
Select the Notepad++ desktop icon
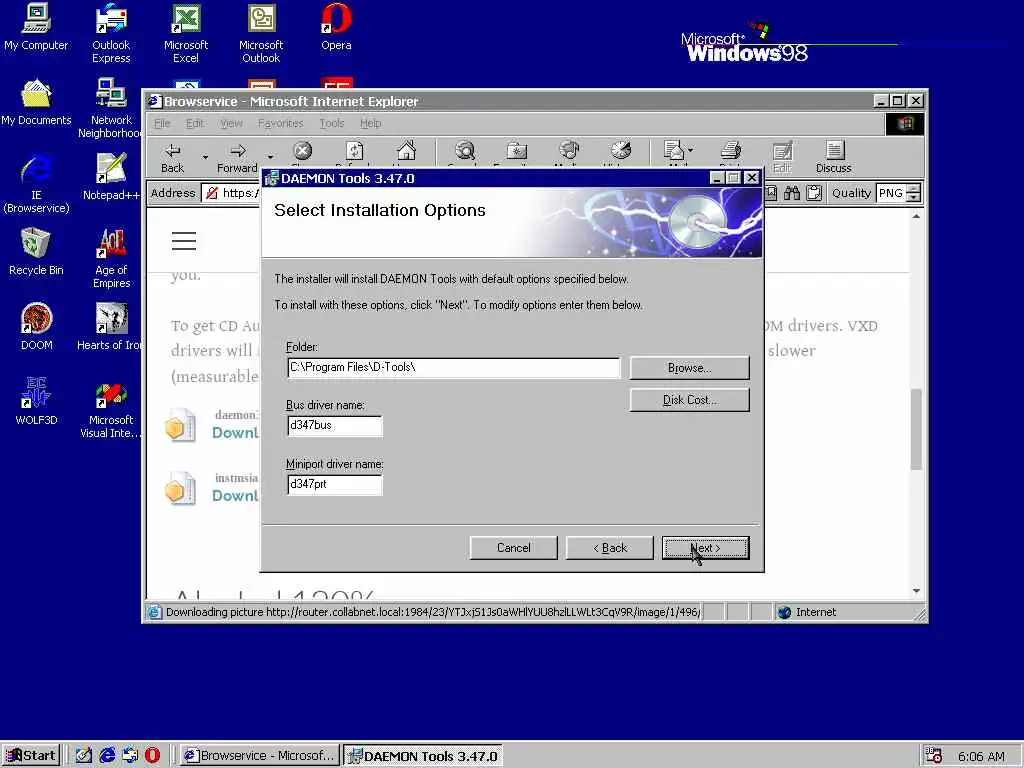pos(111,177)
